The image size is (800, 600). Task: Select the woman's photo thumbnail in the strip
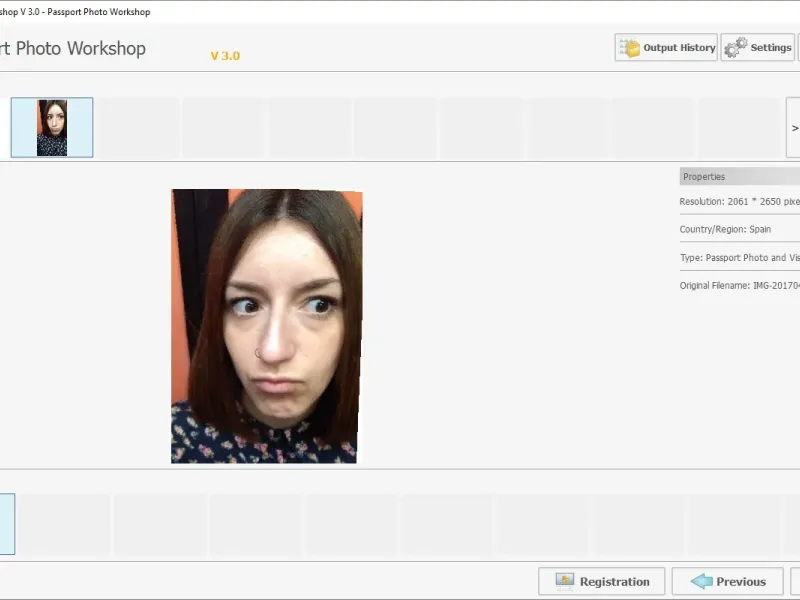52,128
